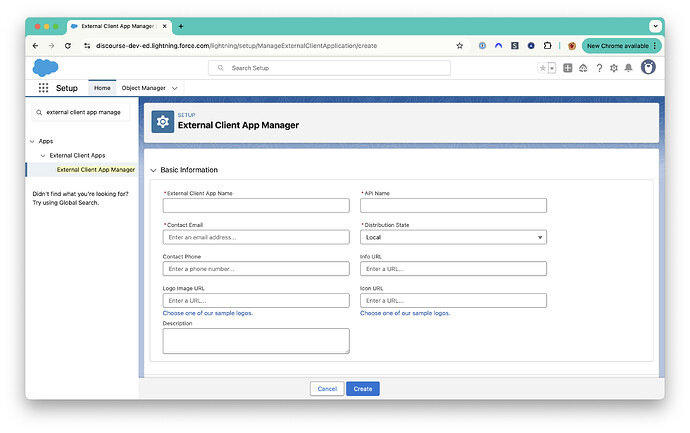Image resolution: width=690 pixels, height=433 pixels.
Task: Open the Extensions puzzle icon
Action: coord(547,46)
